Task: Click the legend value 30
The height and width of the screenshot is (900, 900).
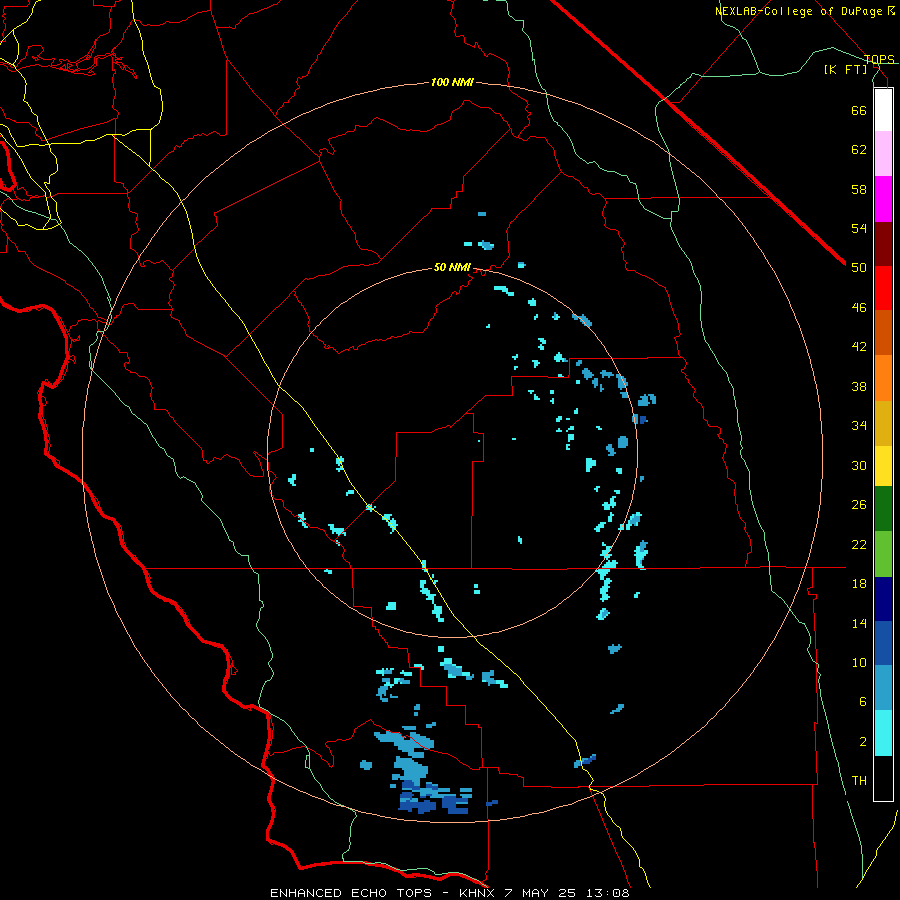Action: pos(859,465)
